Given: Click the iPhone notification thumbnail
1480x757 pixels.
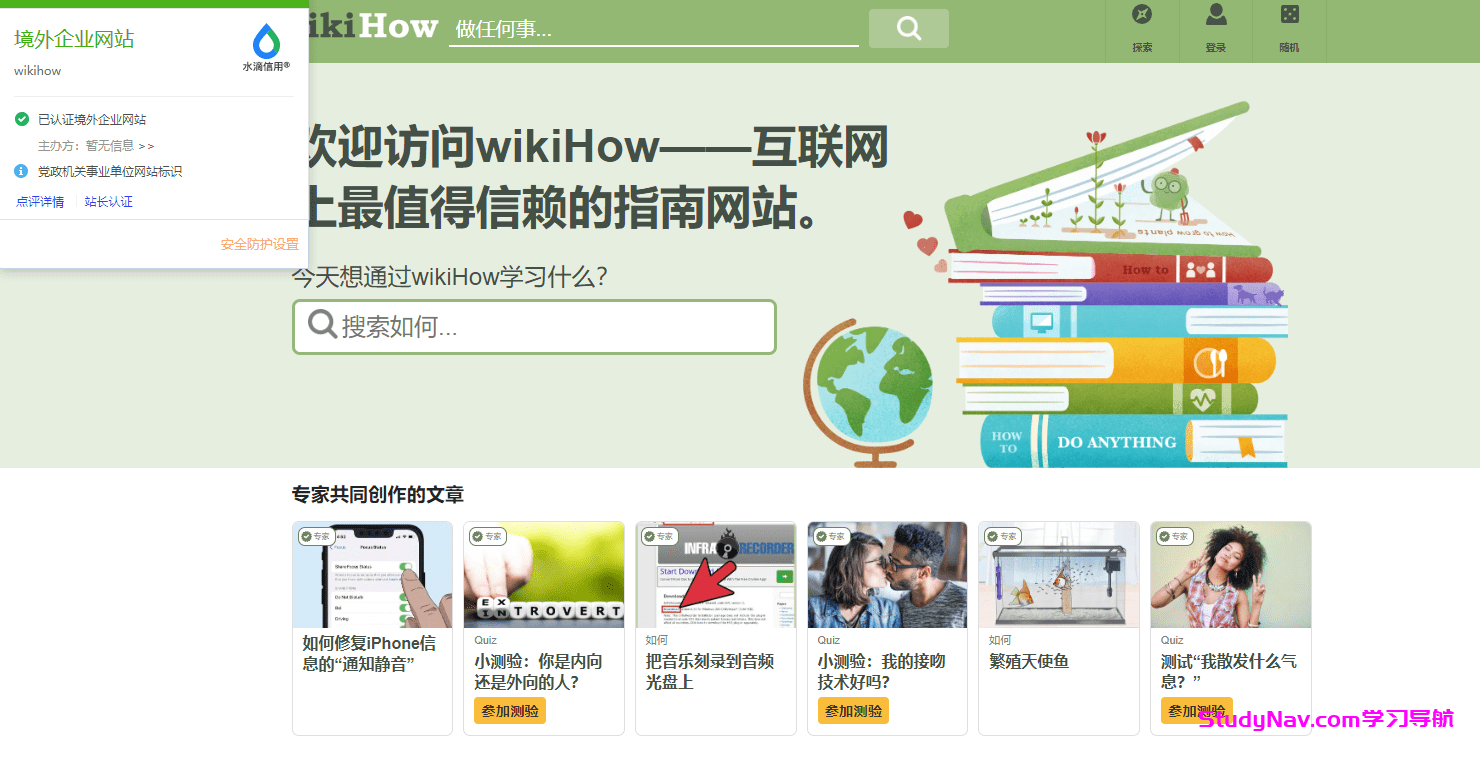Looking at the screenshot, I should pos(372,575).
